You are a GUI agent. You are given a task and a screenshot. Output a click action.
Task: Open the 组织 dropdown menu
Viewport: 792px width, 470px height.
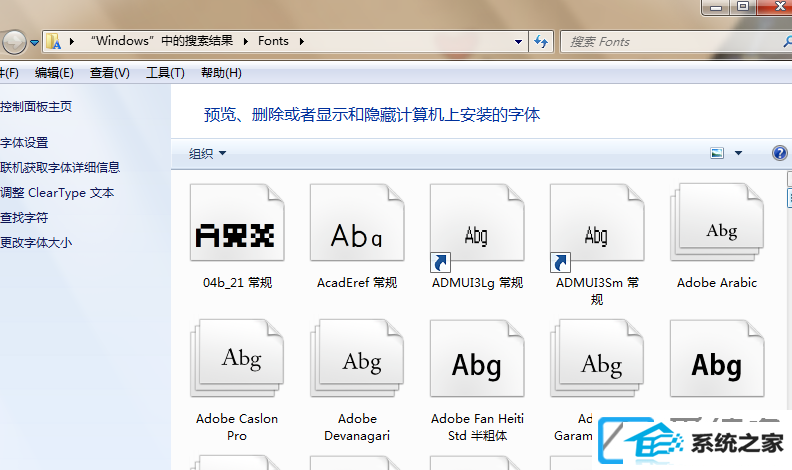coord(208,153)
